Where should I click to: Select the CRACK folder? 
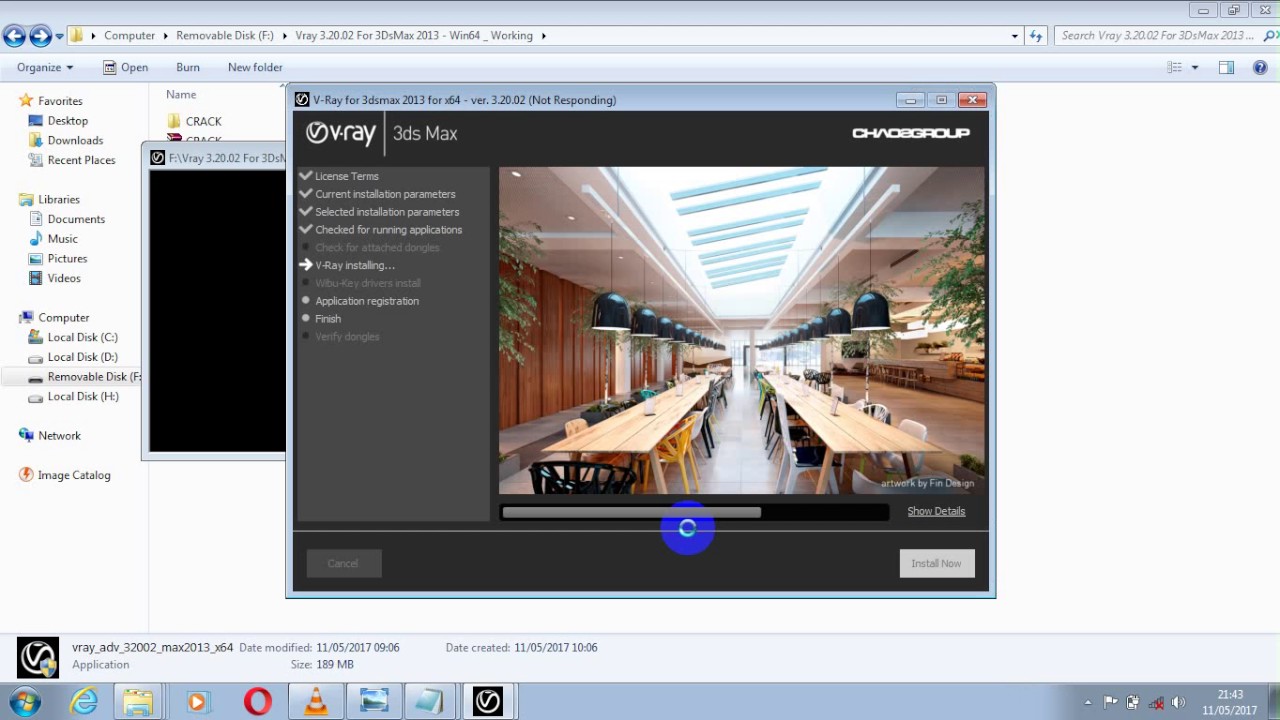pos(203,121)
